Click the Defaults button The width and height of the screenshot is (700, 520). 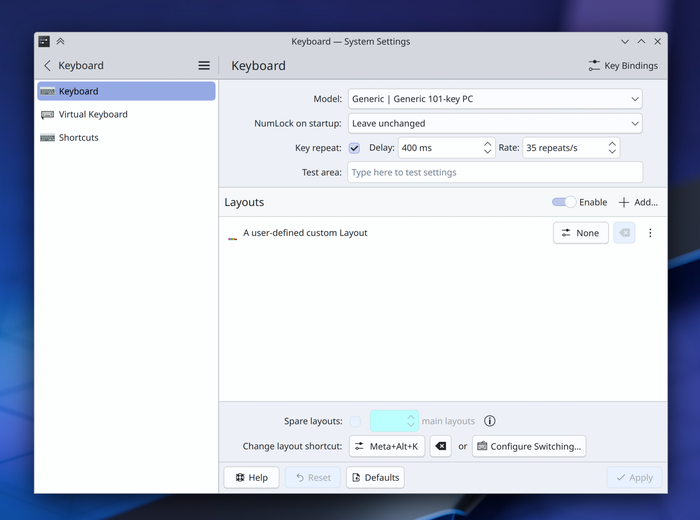tap(375, 478)
